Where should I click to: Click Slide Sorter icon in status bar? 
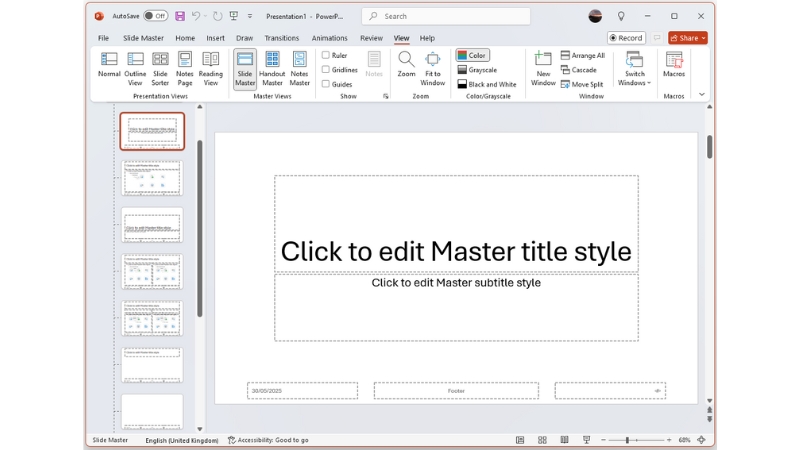542,440
